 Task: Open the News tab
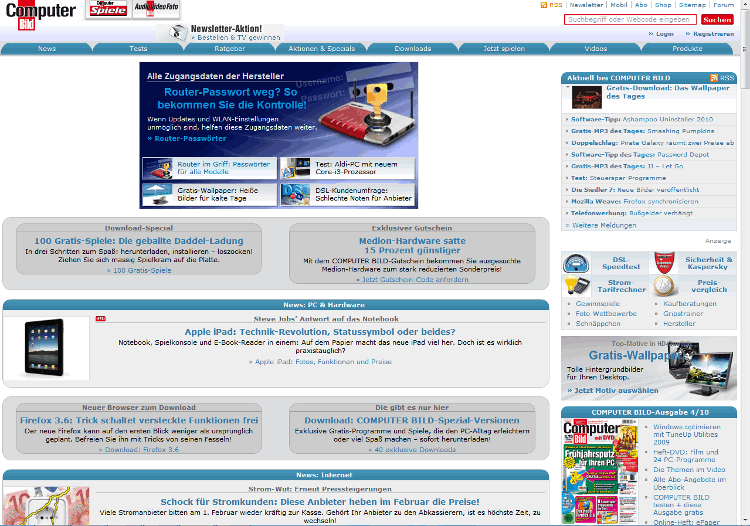click(x=46, y=48)
